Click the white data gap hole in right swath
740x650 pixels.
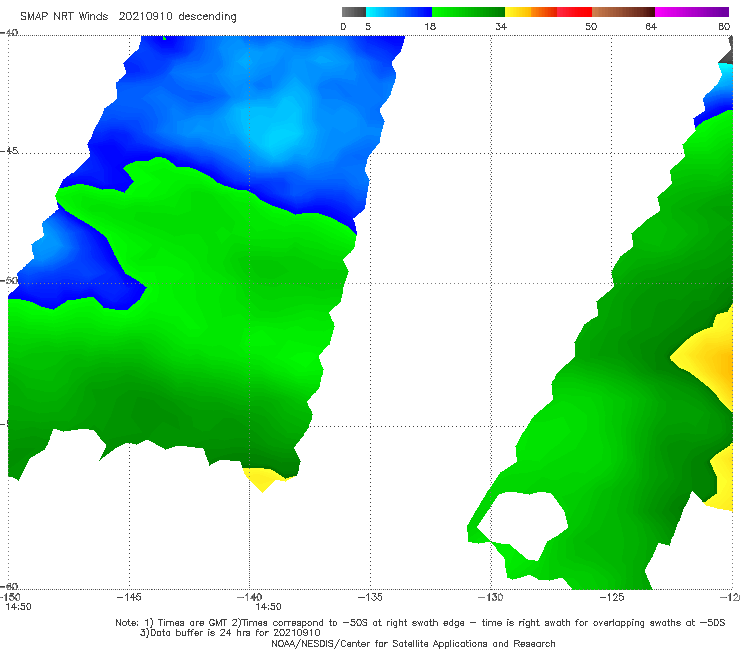pyautogui.click(x=524, y=522)
